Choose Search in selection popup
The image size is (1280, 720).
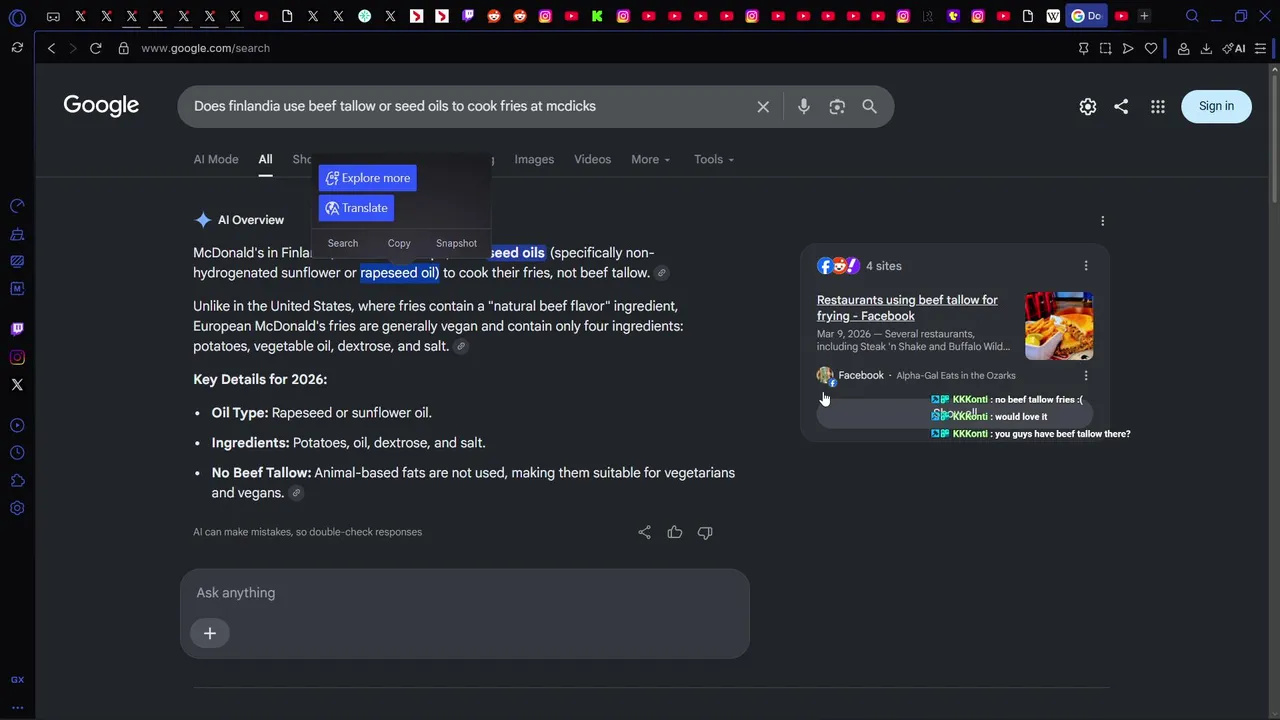[343, 243]
